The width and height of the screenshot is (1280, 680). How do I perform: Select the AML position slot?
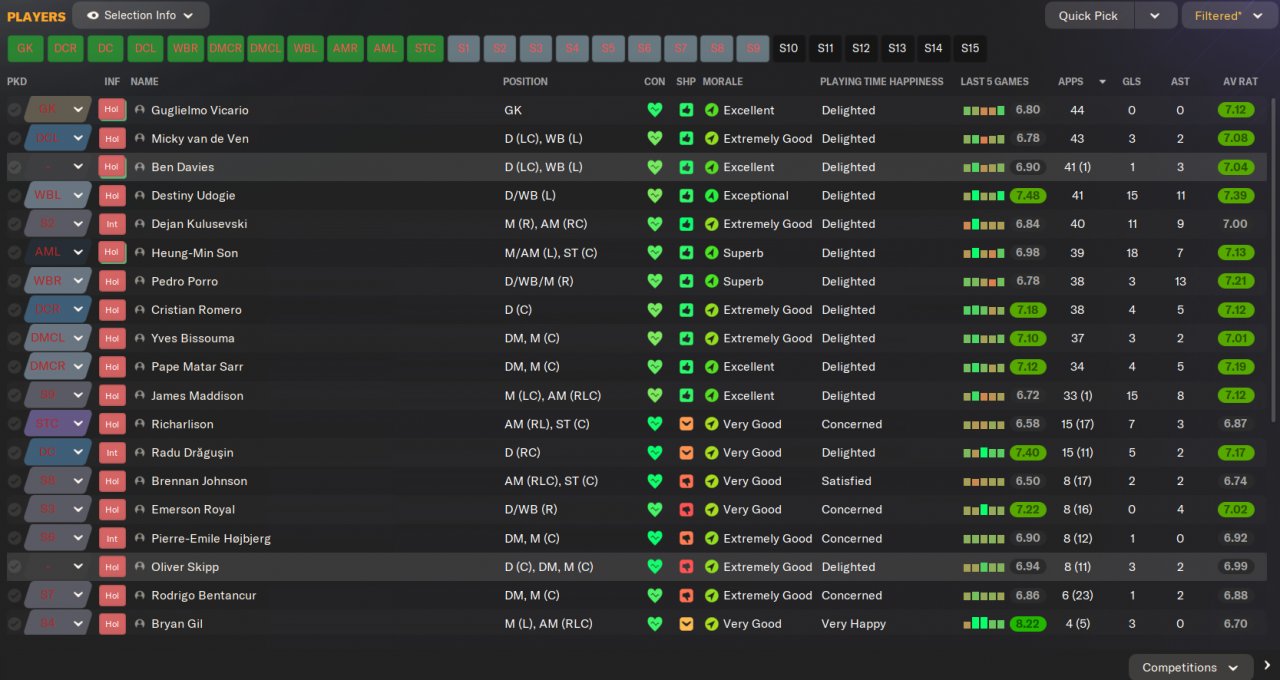point(385,48)
